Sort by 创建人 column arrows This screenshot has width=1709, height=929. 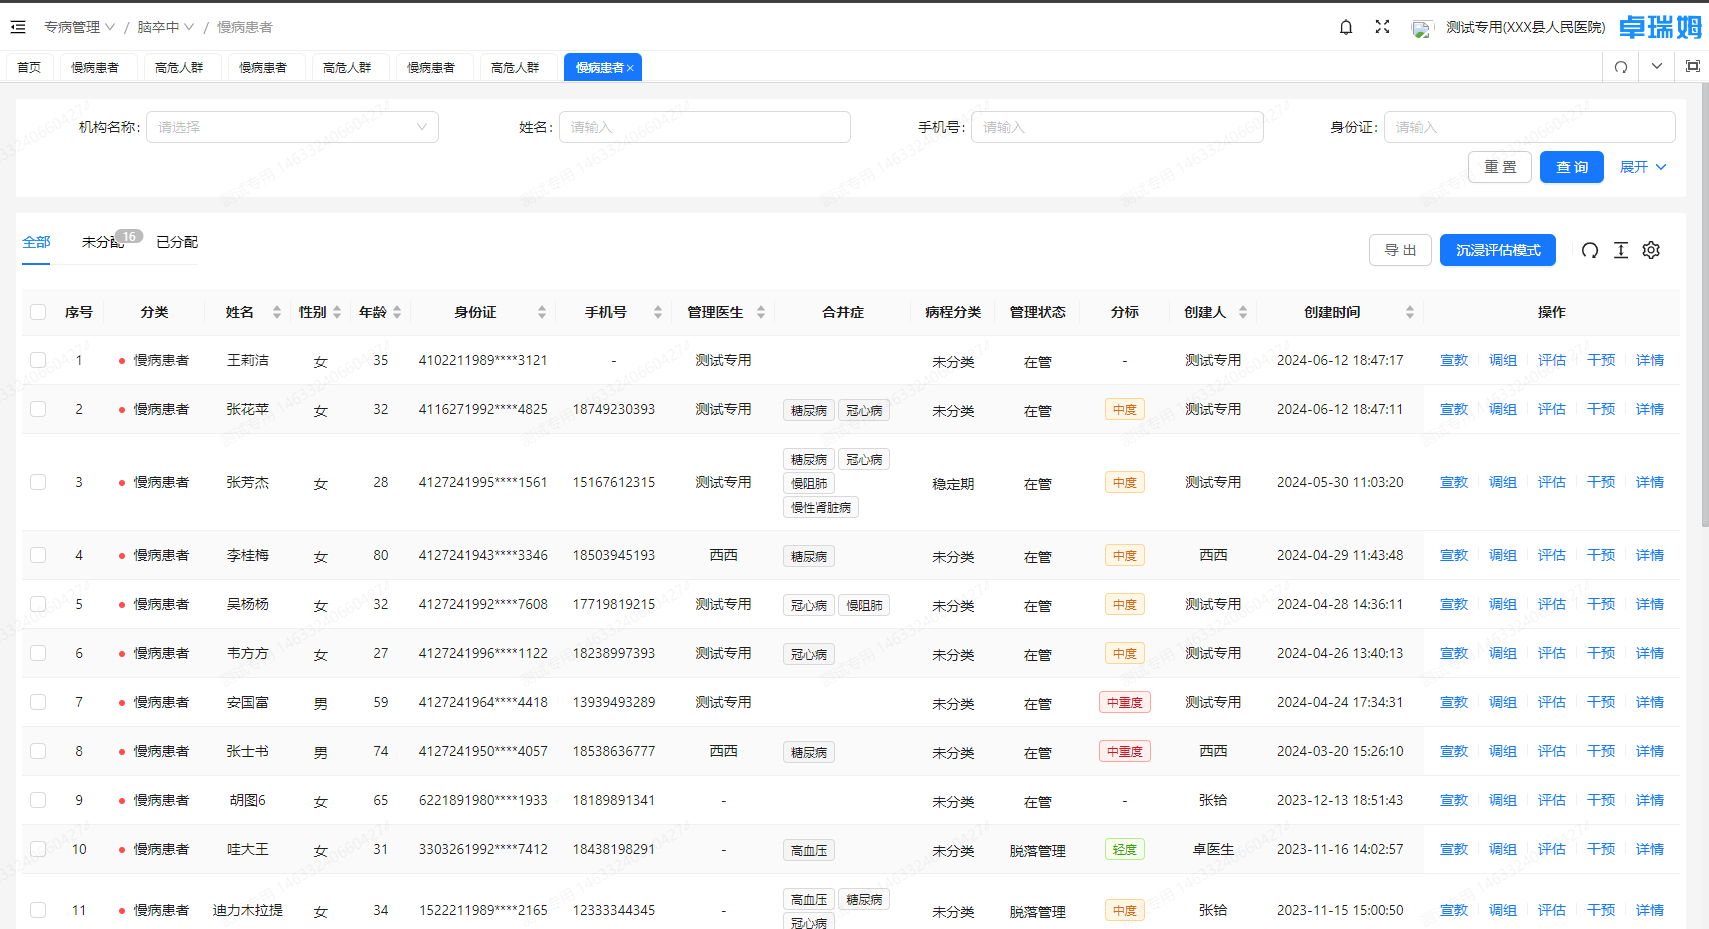point(1243,312)
